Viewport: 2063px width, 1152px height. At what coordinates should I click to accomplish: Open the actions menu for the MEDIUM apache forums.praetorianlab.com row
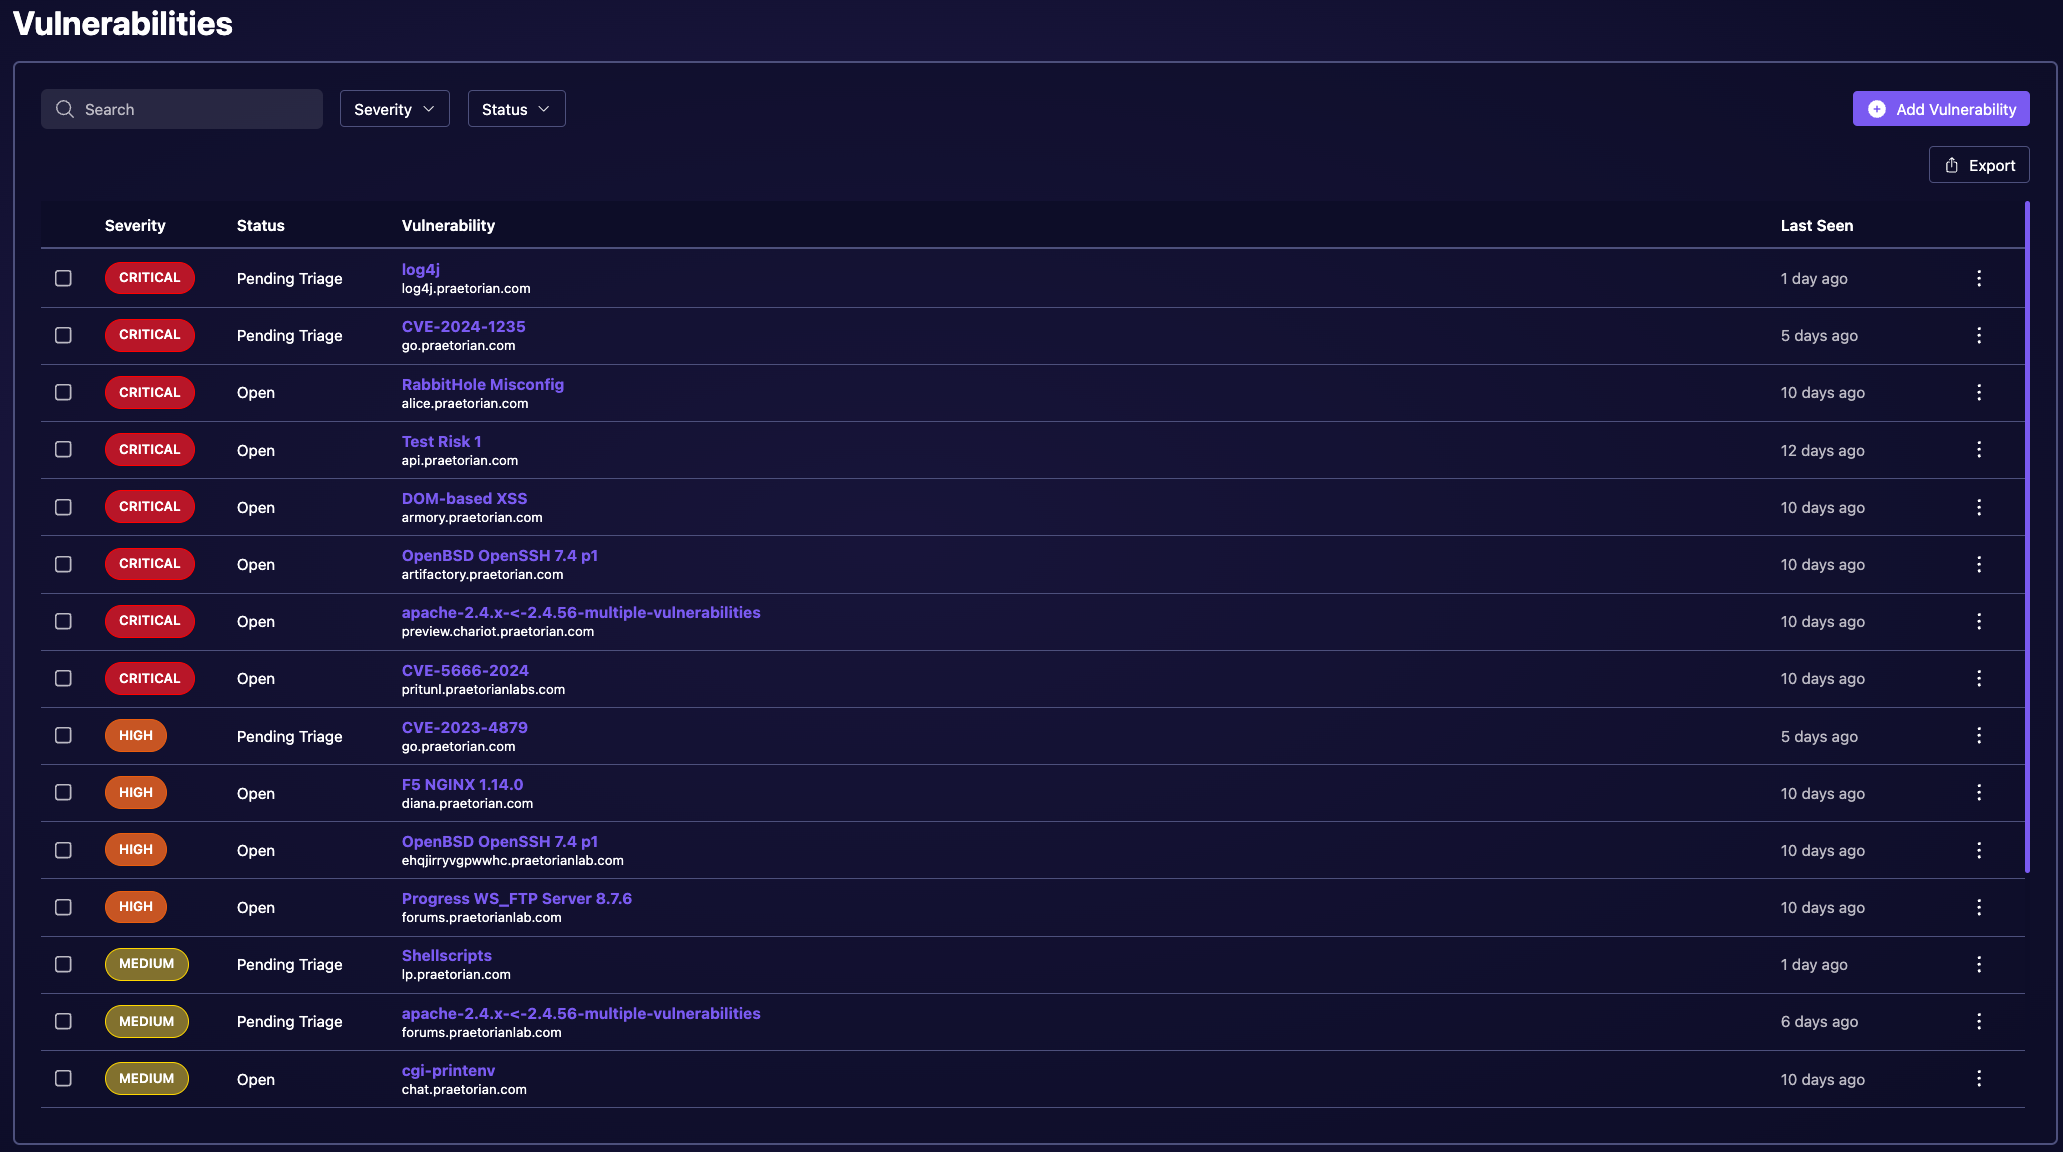[1978, 1021]
